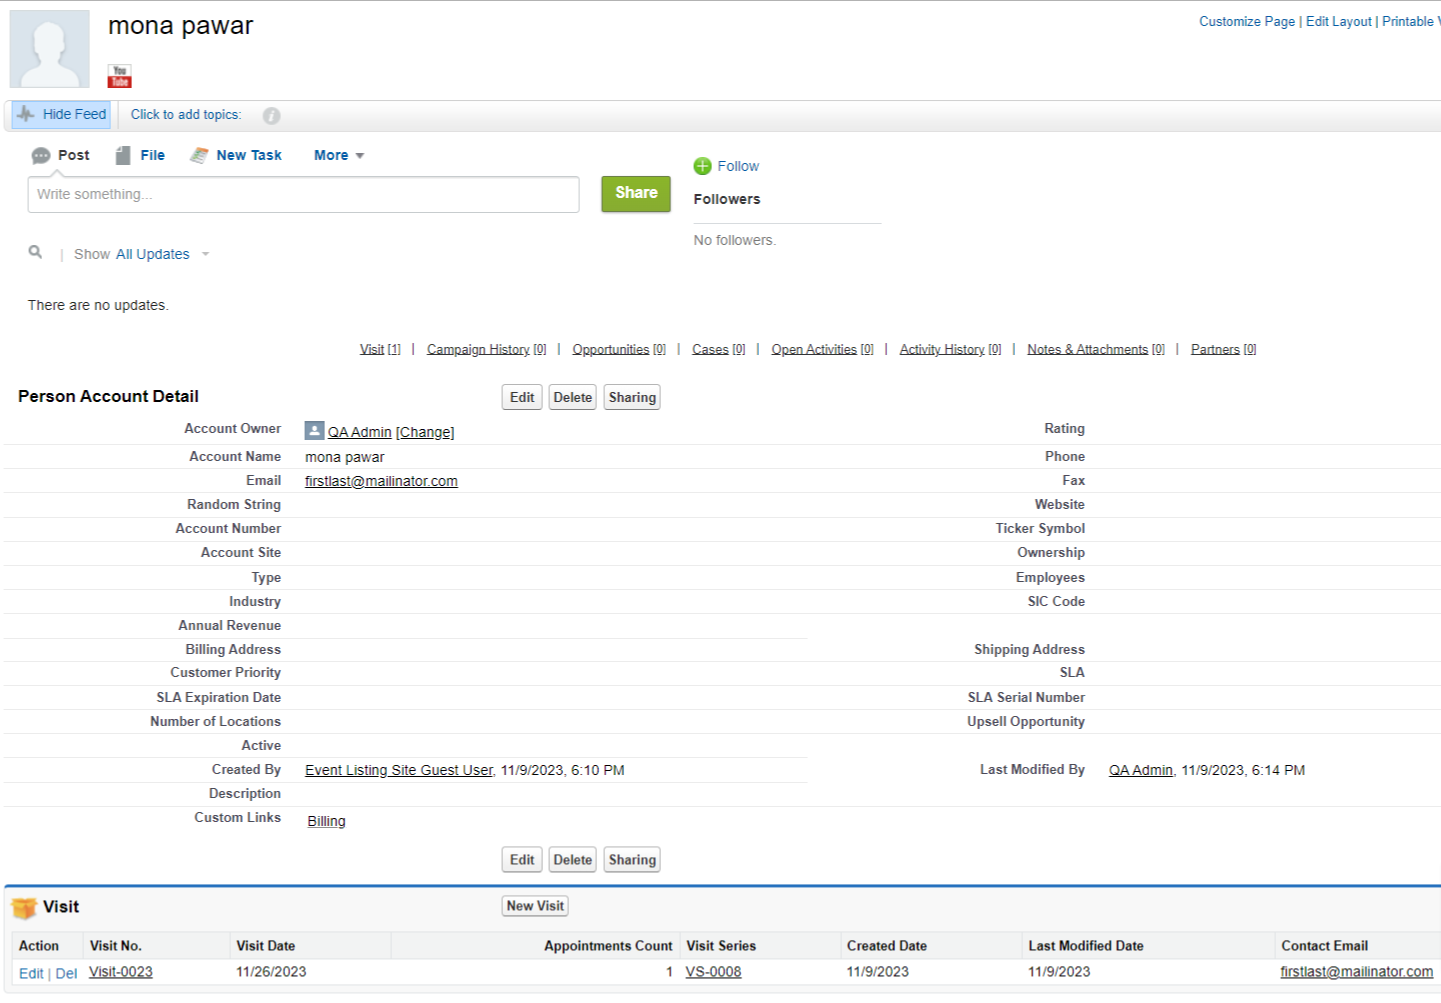Click the green Follow plus icon

pos(702,166)
